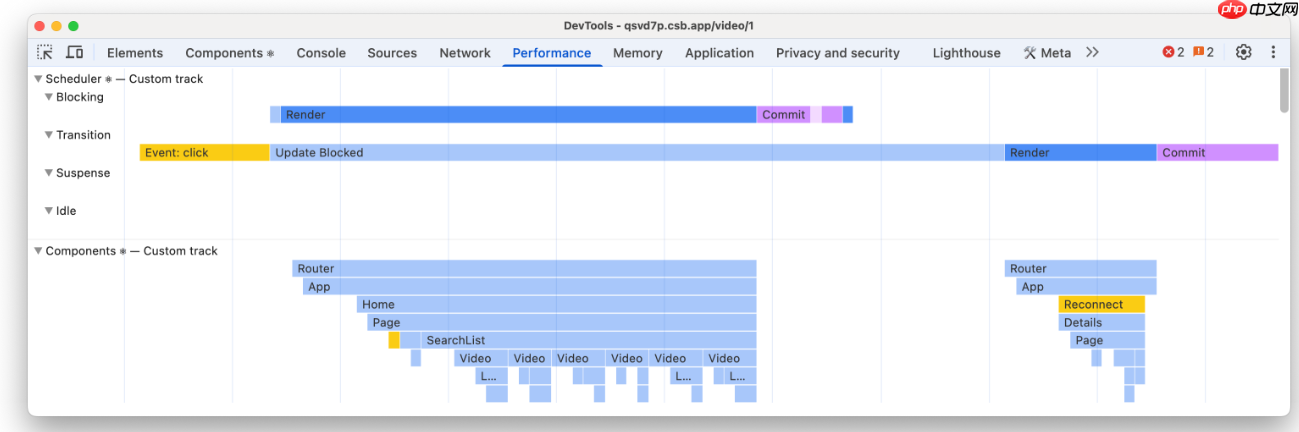Open the Lighthouse tab

(x=966, y=53)
